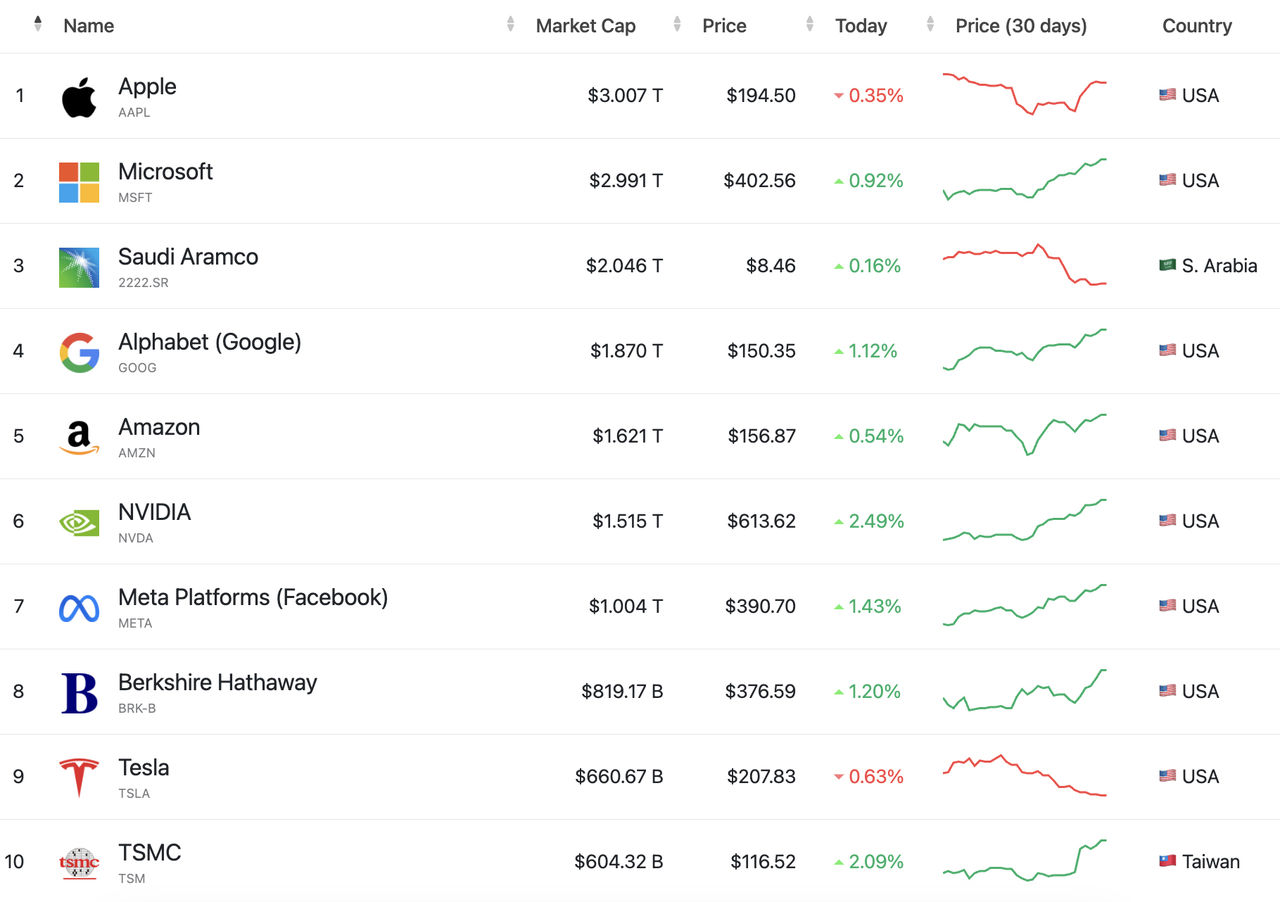Sort the table by Market Cap

pyautogui.click(x=585, y=26)
